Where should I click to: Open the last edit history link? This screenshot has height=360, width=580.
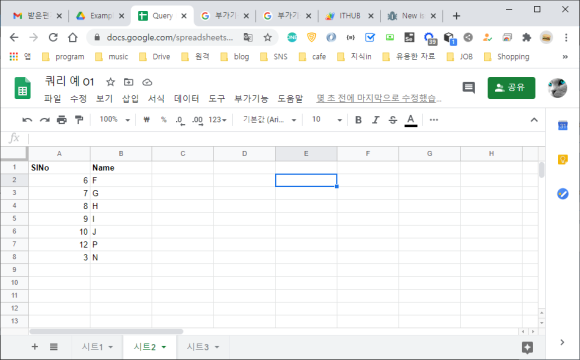coord(379,98)
